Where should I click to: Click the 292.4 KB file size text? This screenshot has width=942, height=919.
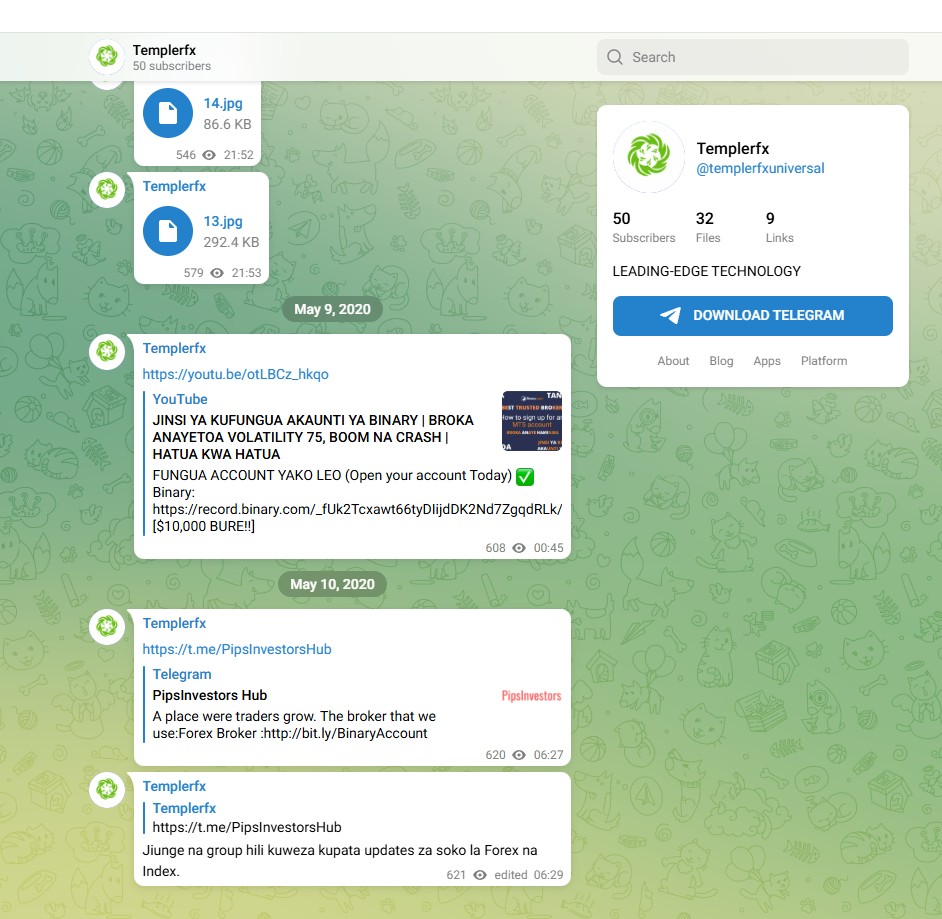[x=231, y=243]
